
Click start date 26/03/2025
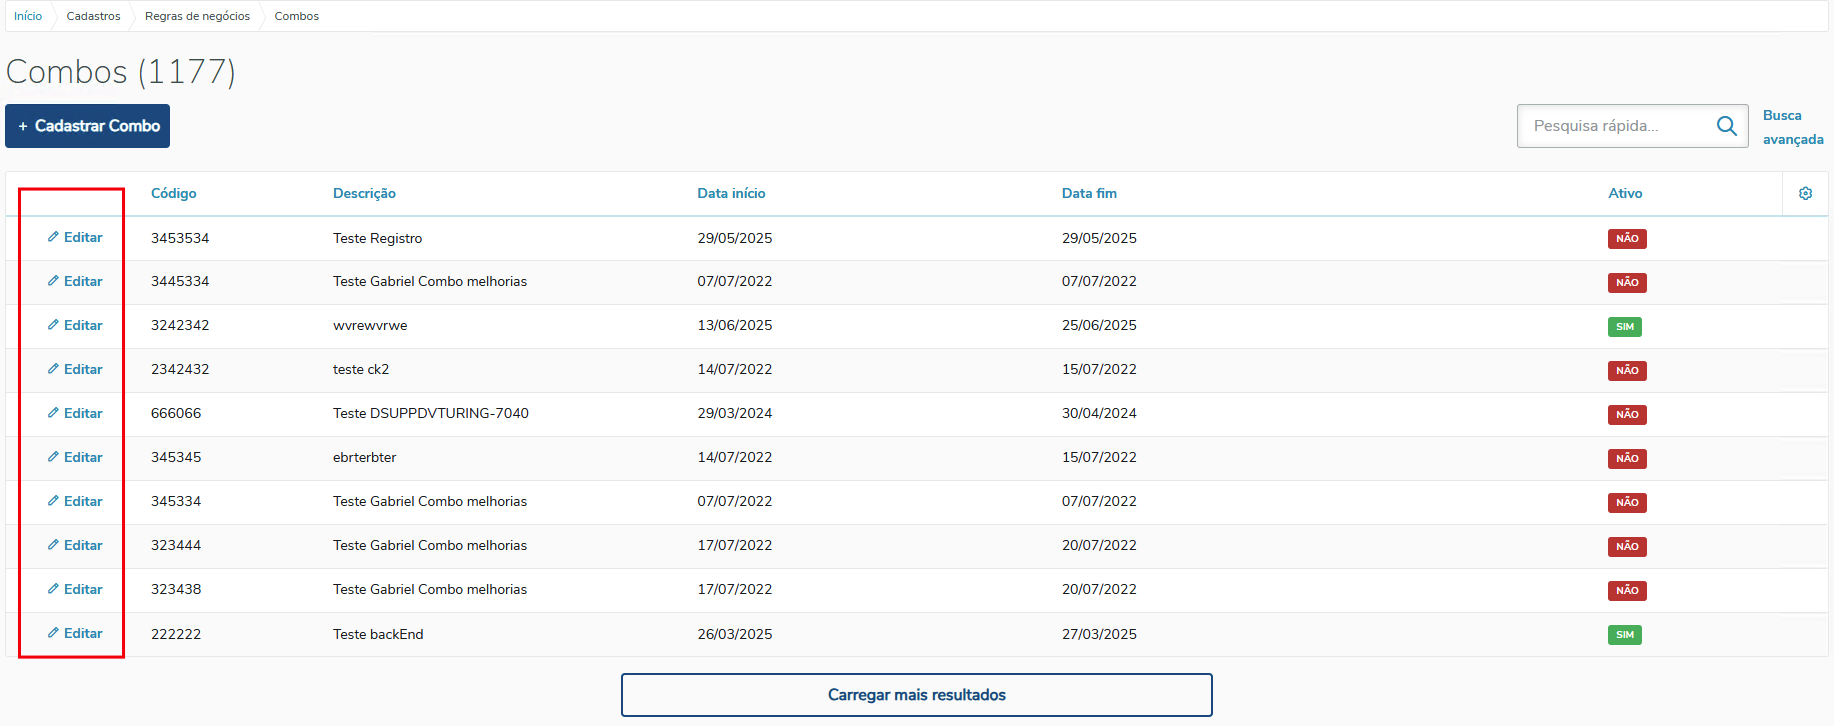coord(735,634)
